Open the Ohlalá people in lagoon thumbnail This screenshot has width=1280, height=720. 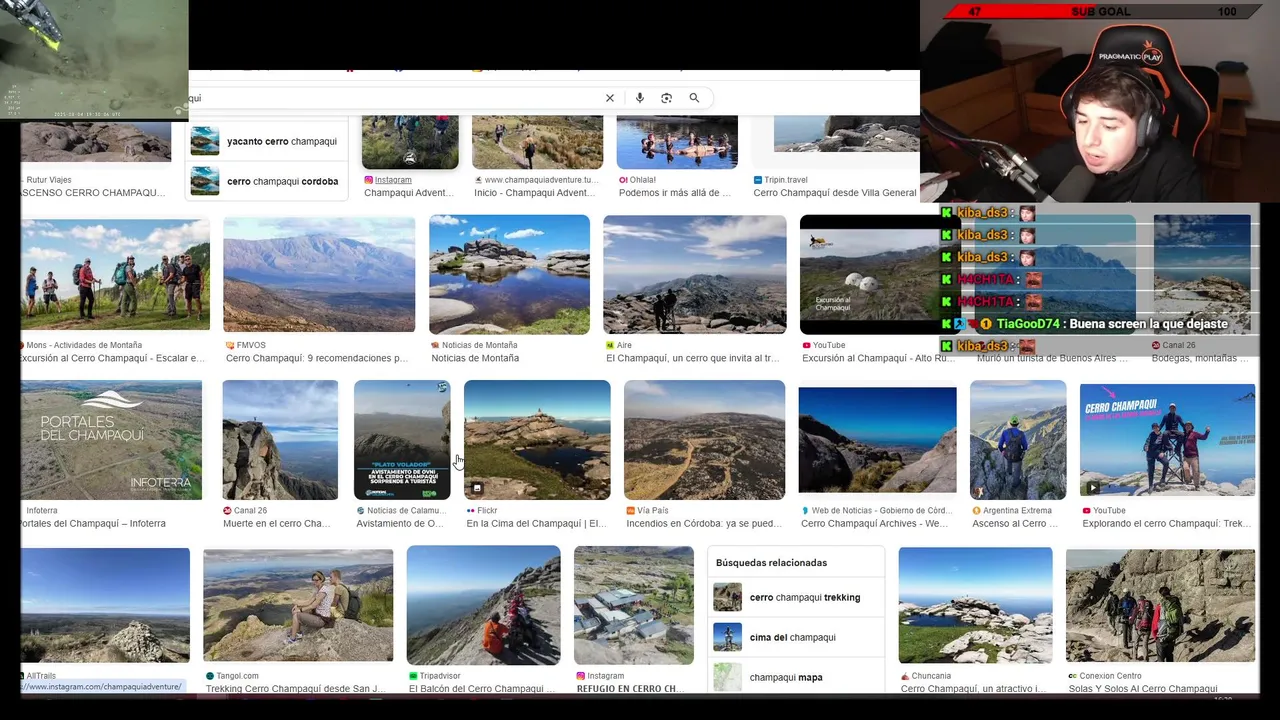point(677,142)
